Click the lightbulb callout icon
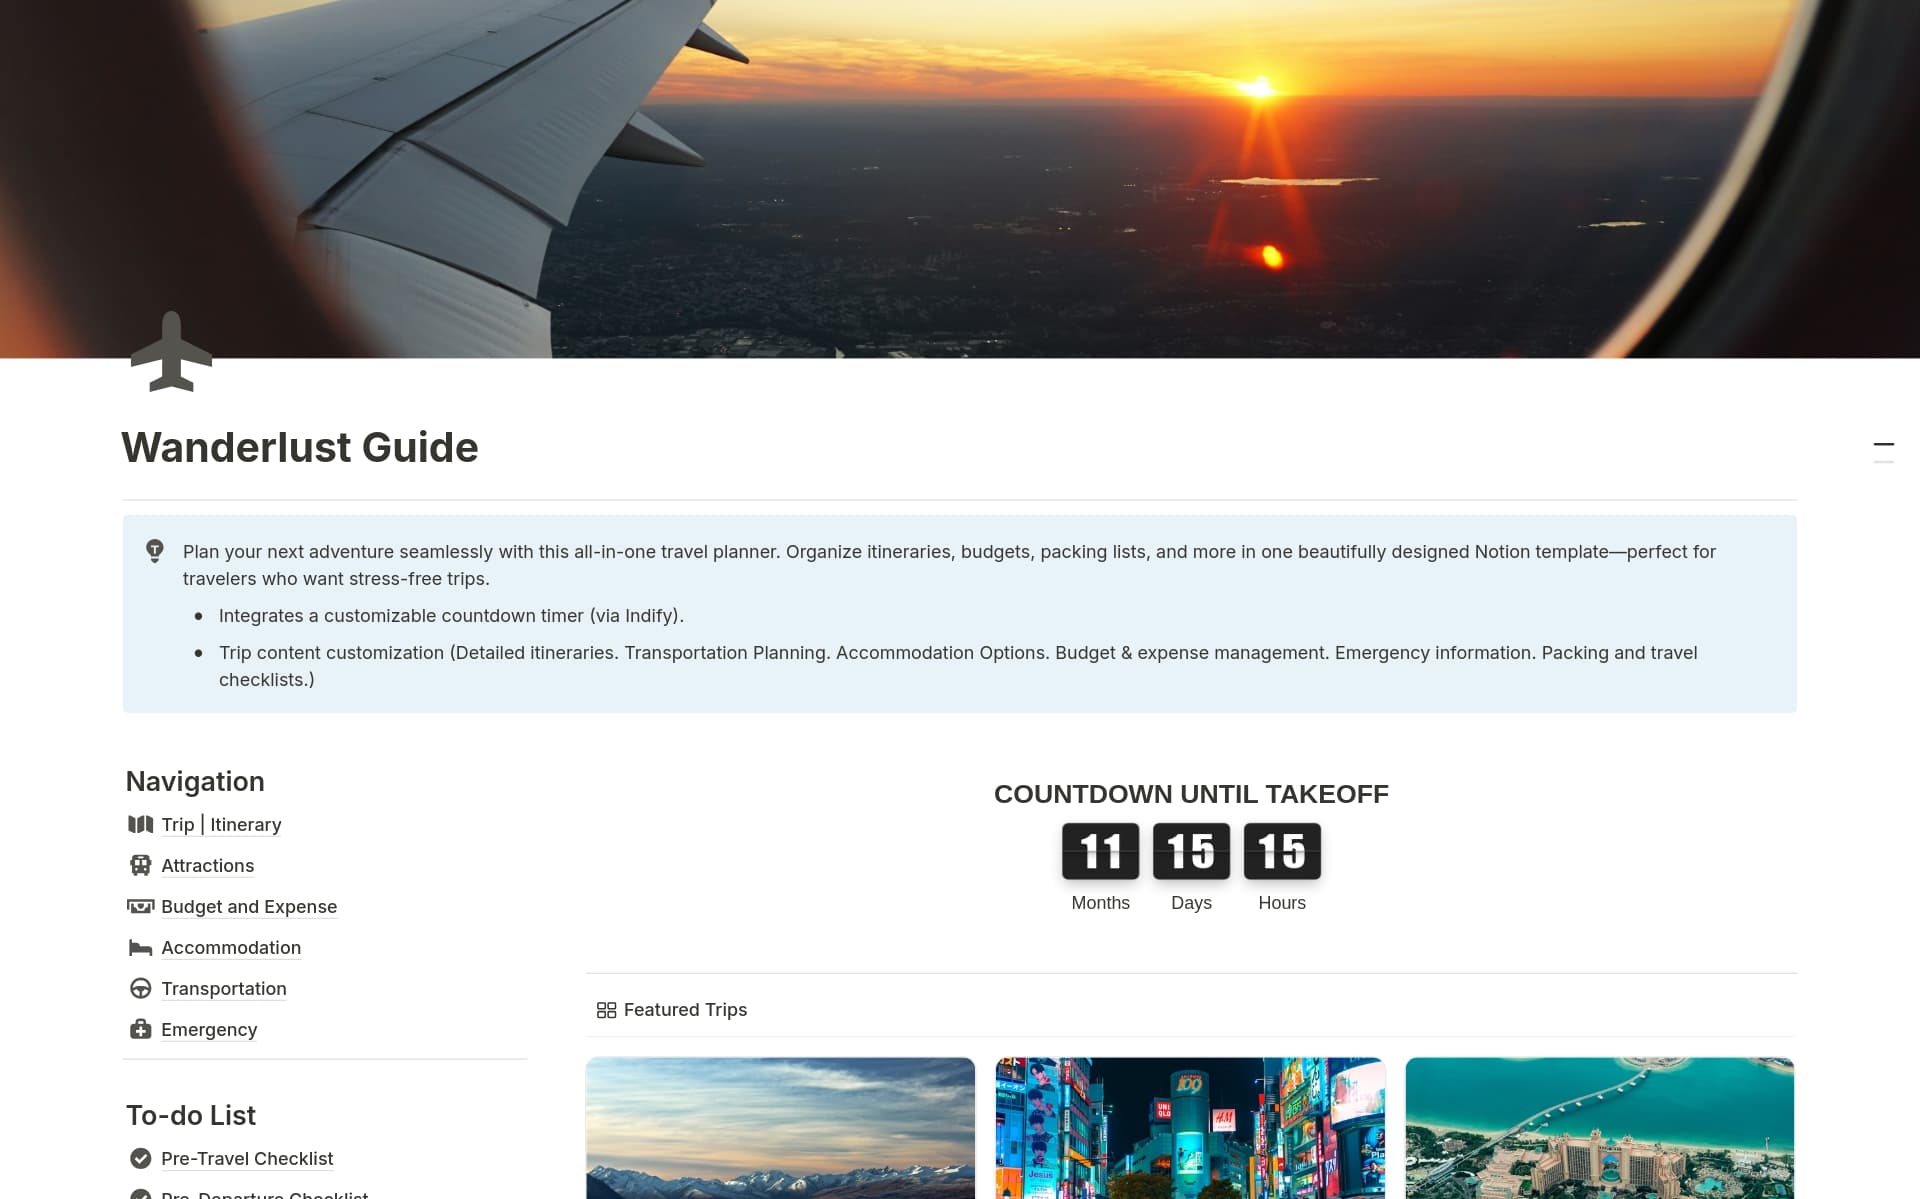This screenshot has height=1199, width=1920. click(155, 551)
